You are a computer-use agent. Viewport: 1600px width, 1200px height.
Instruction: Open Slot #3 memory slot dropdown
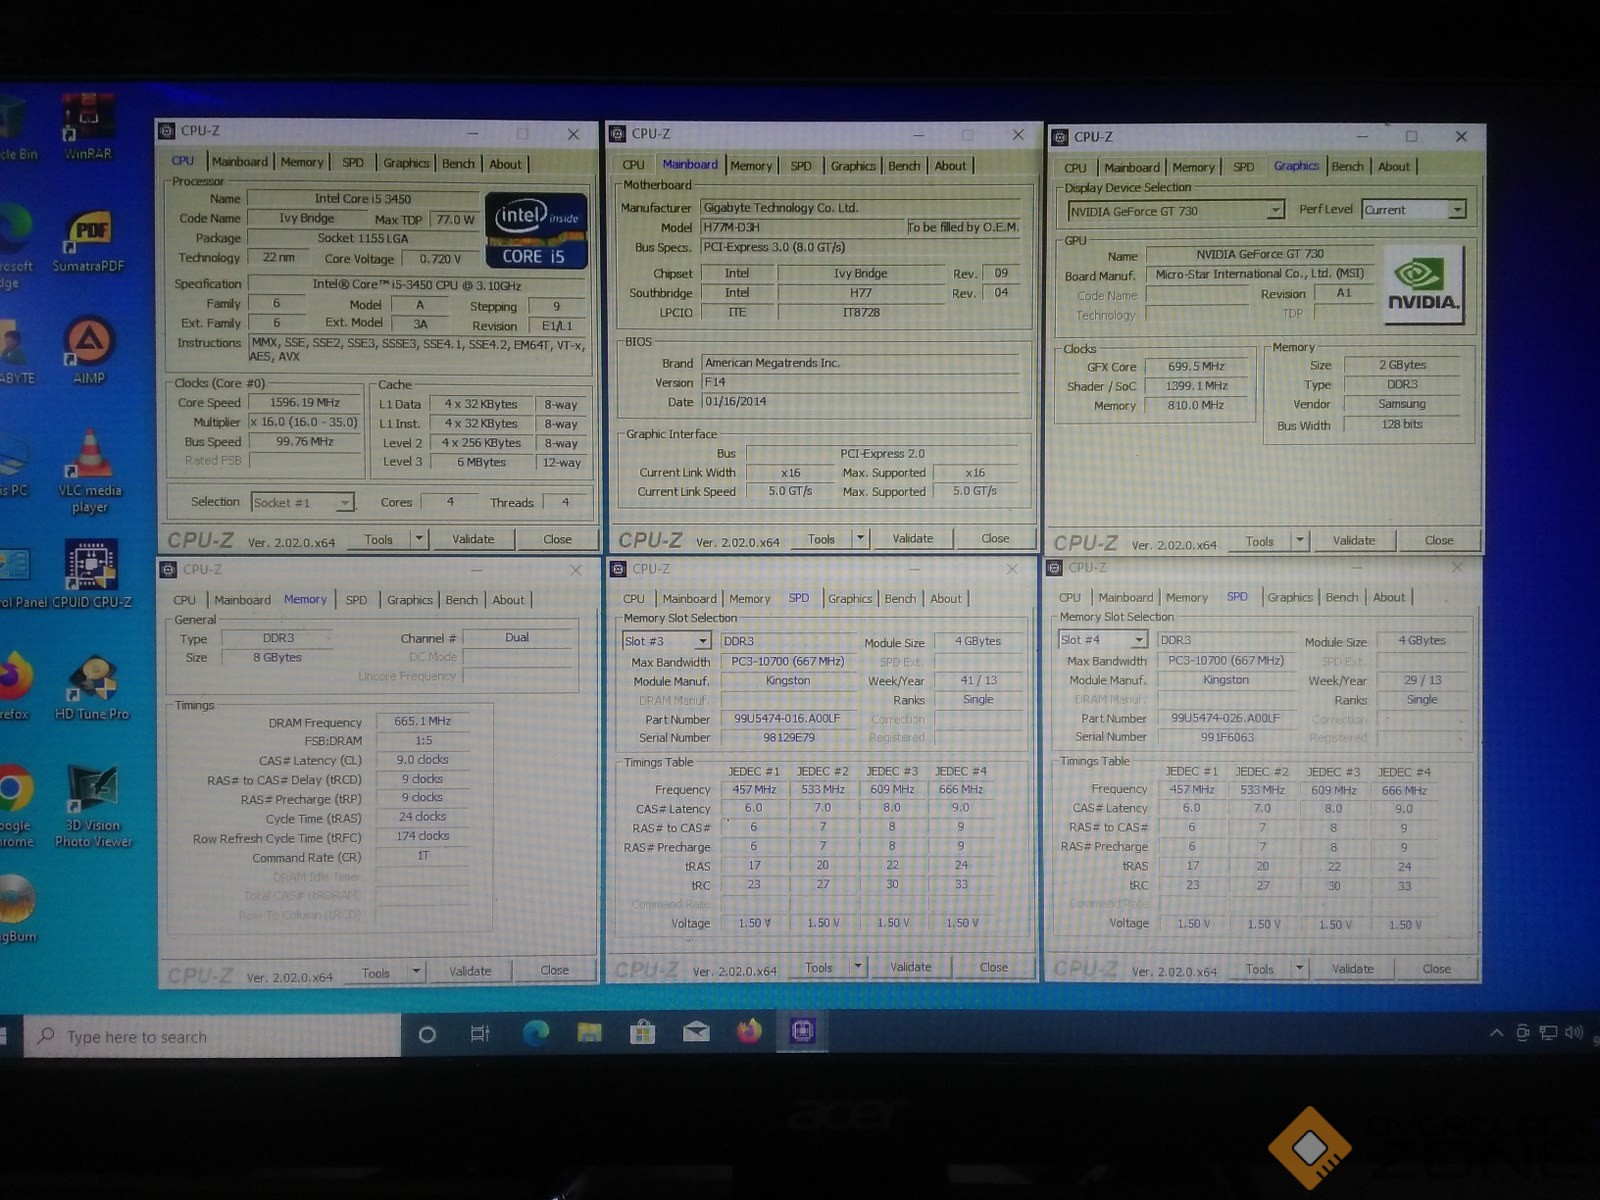[x=666, y=641]
